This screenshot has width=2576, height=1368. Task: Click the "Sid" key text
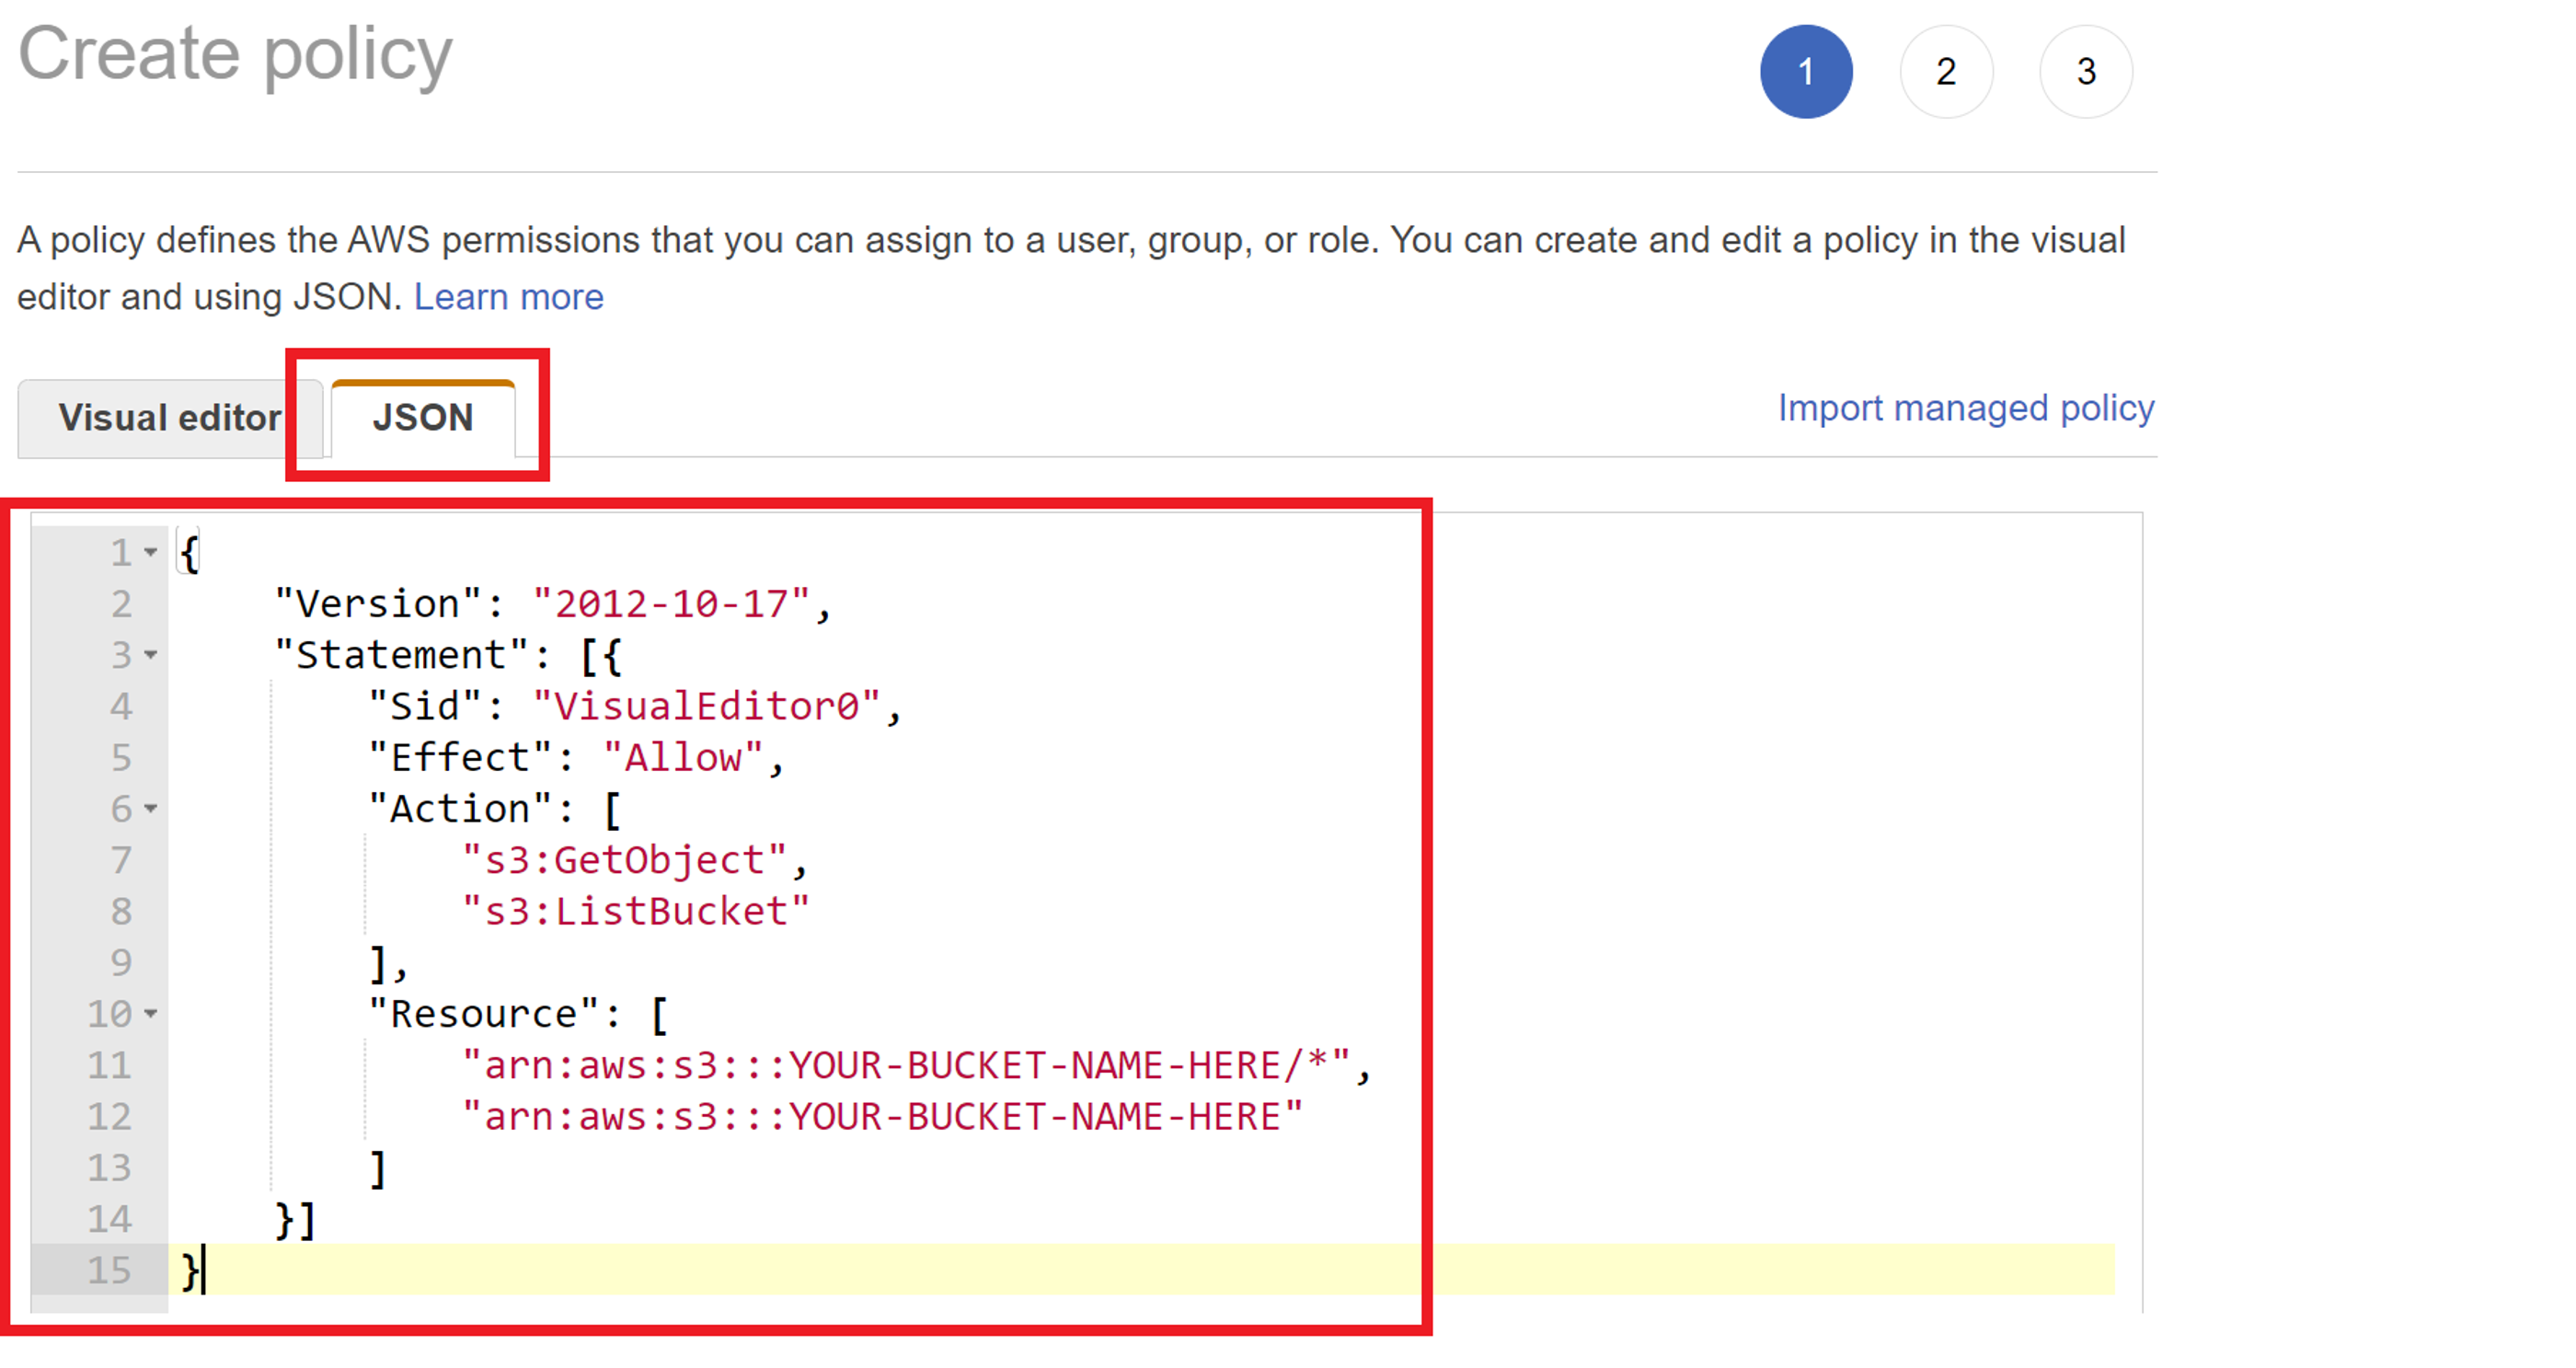pos(425,707)
